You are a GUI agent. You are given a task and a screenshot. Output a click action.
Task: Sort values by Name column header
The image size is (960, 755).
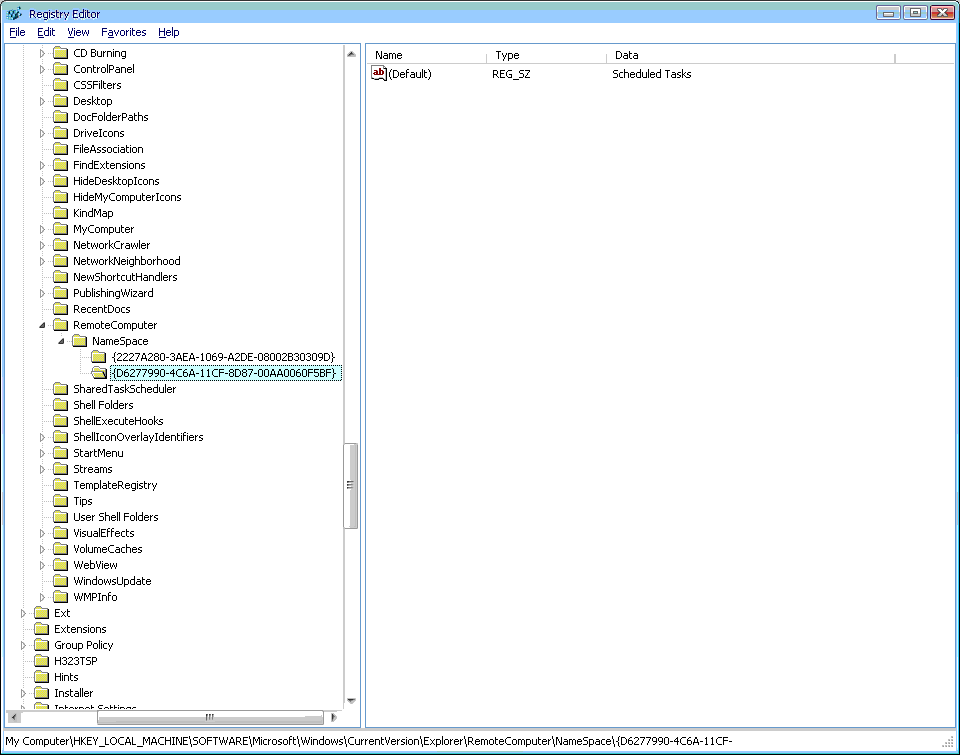click(427, 56)
